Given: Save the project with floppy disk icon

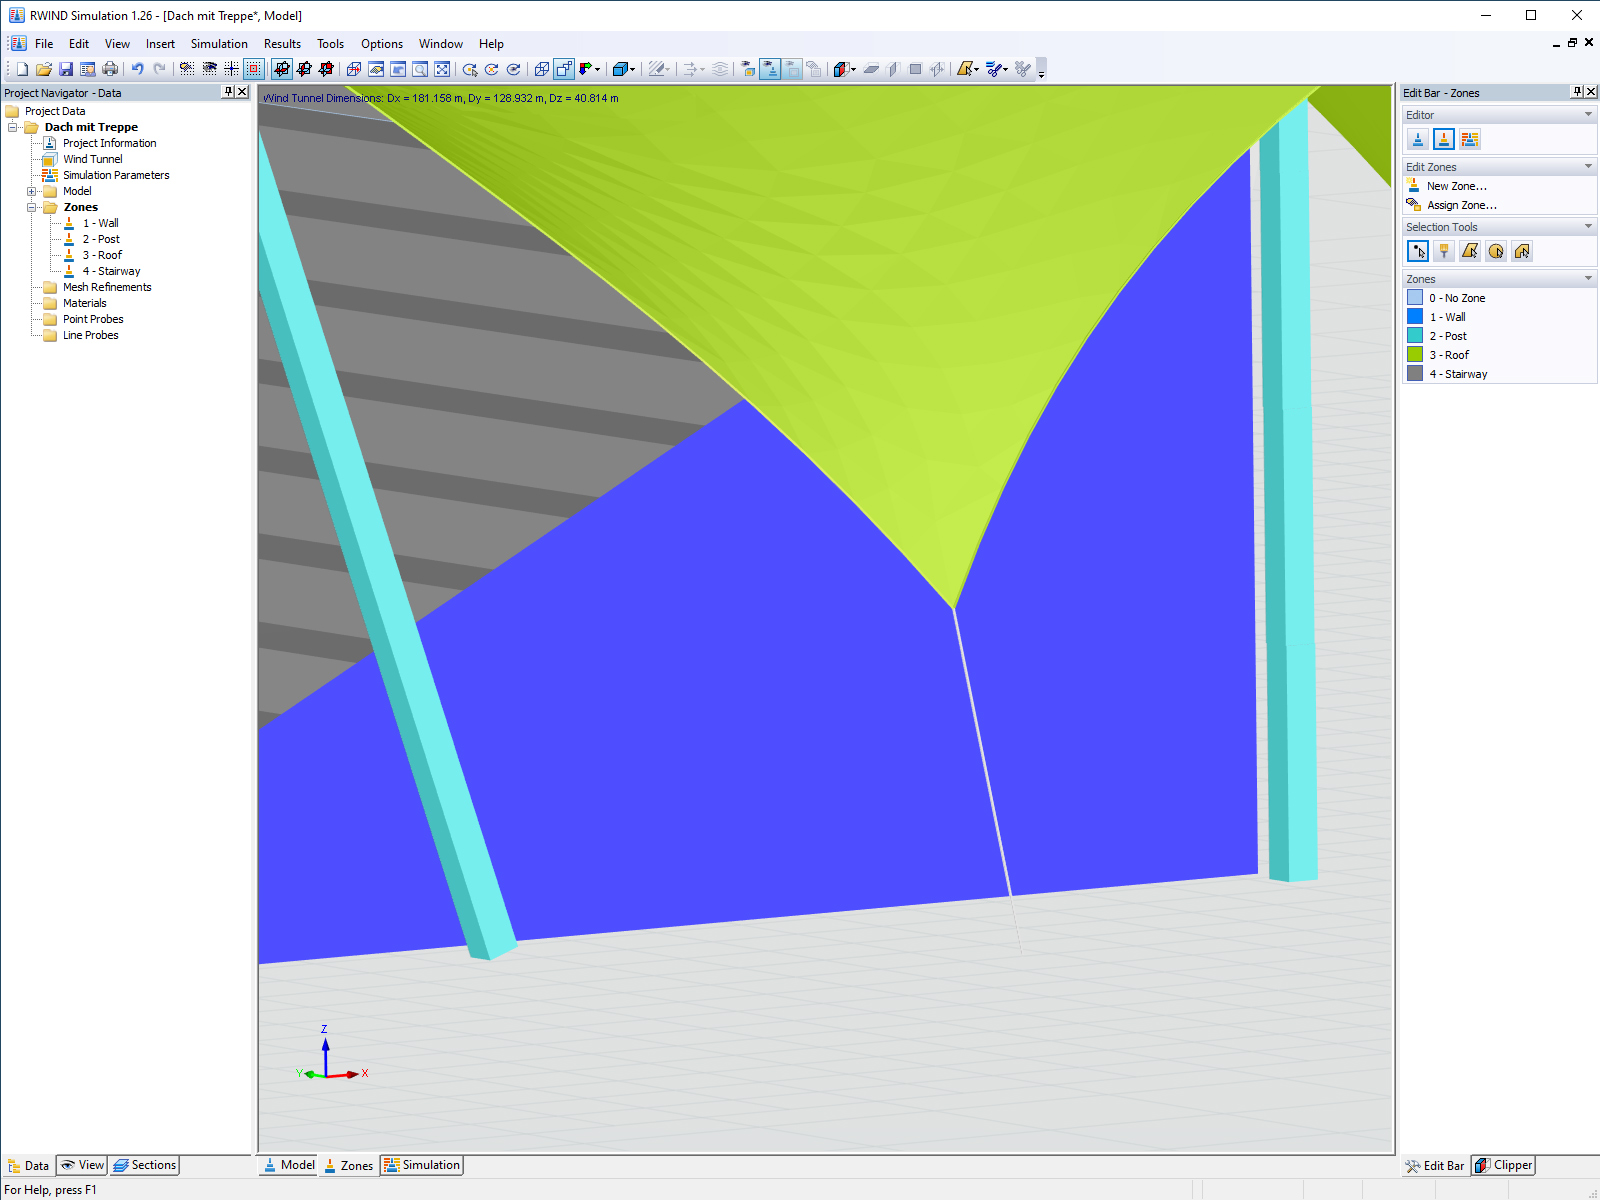Looking at the screenshot, I should click(65, 69).
